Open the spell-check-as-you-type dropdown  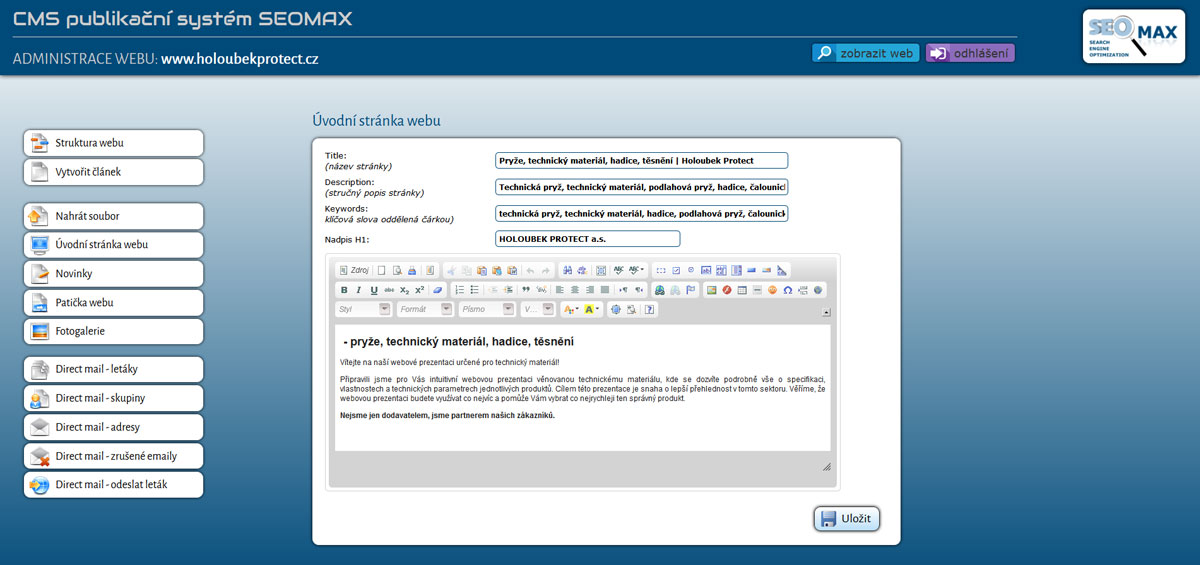click(637, 270)
